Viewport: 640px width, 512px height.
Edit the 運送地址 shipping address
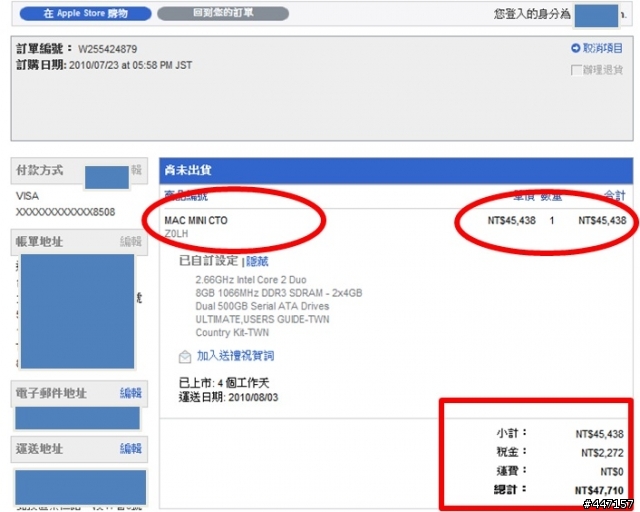pyautogui.click(x=131, y=449)
